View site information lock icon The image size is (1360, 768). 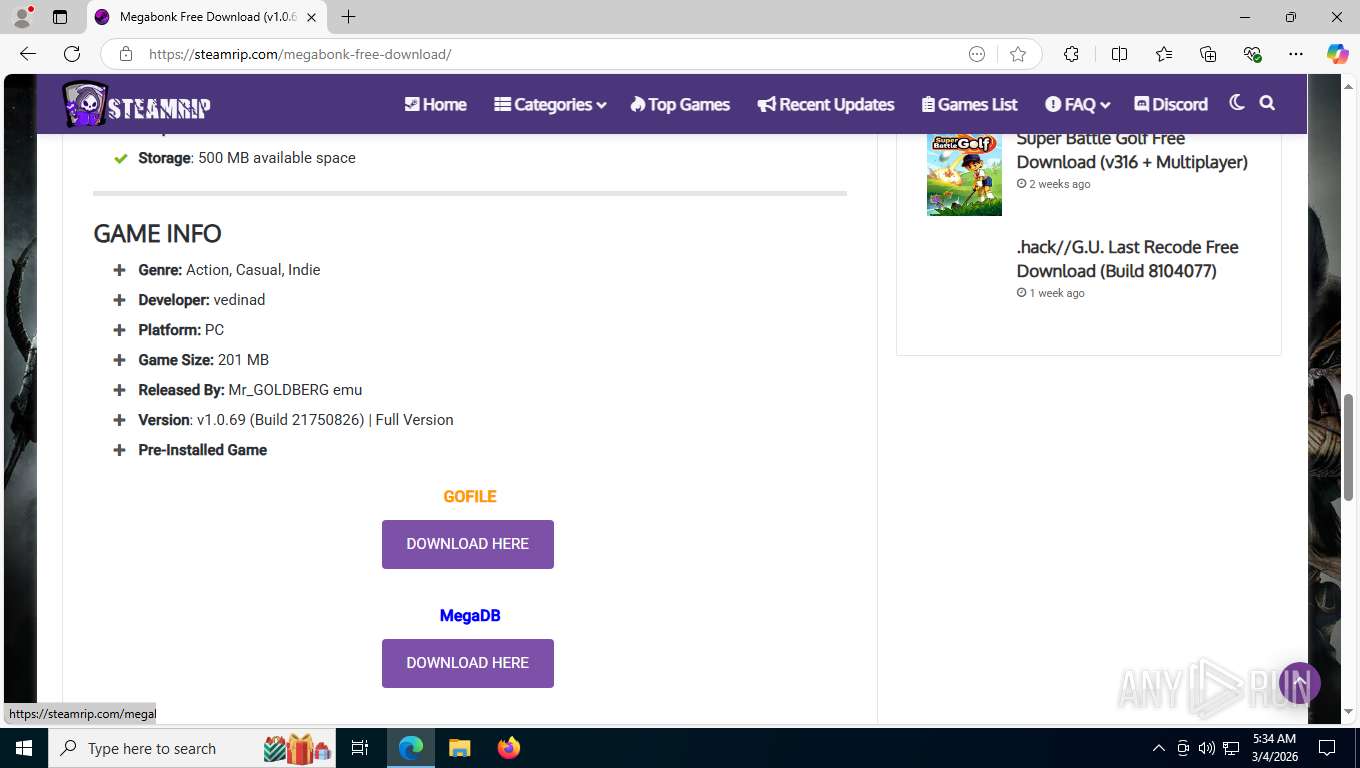[x=126, y=54]
